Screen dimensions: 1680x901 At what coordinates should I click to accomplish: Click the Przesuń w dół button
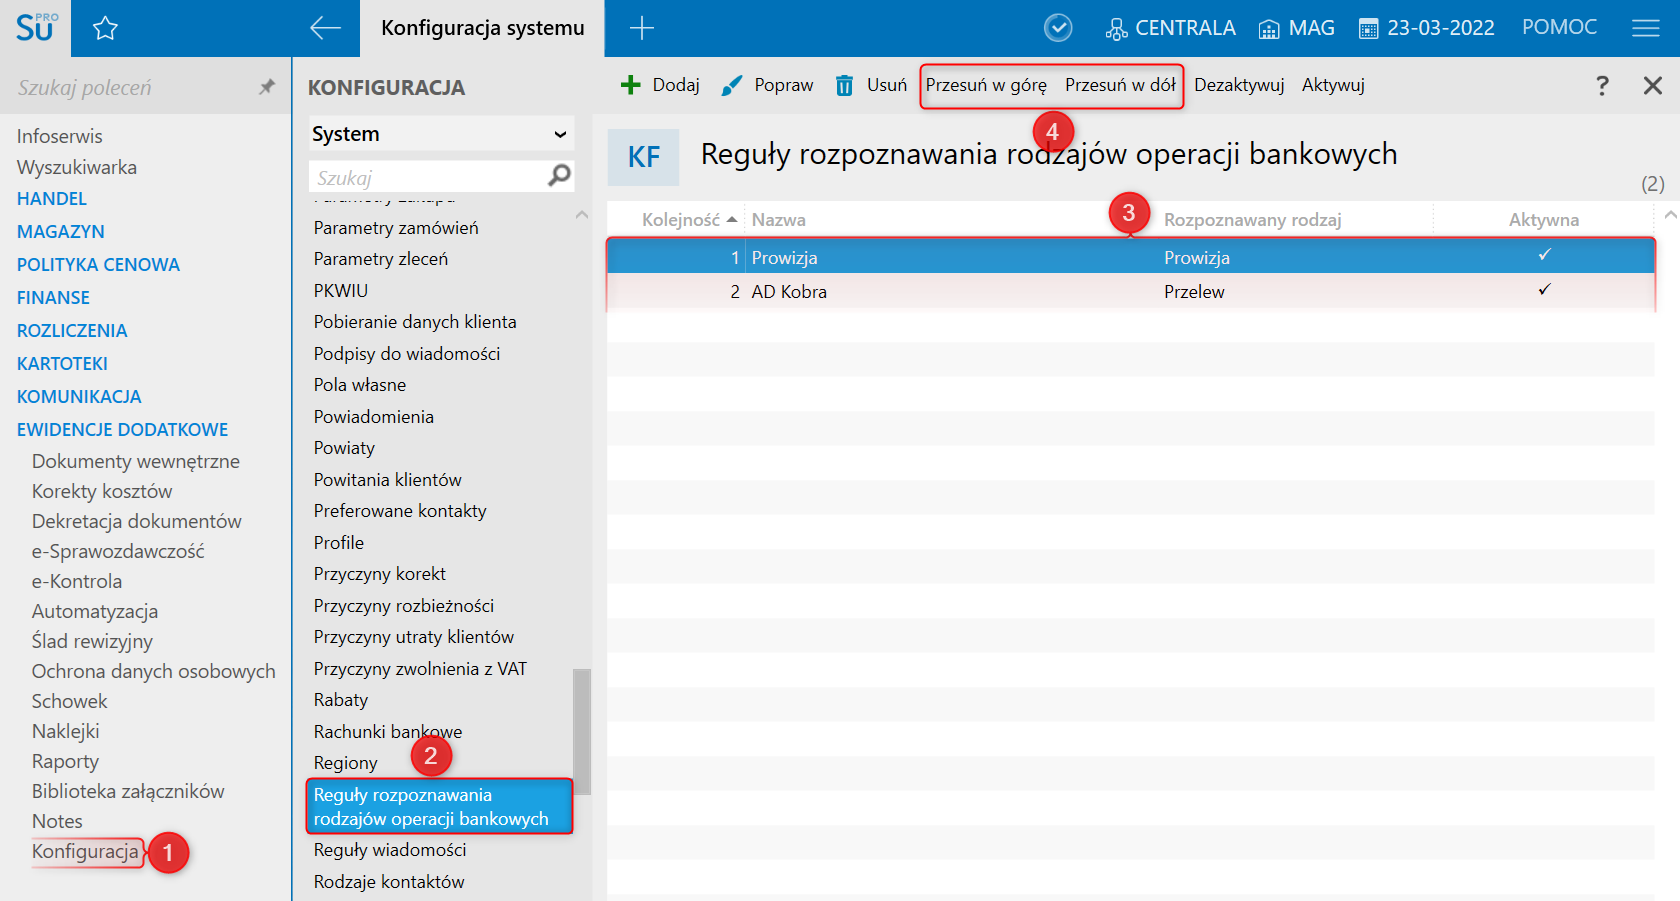pos(1120,85)
